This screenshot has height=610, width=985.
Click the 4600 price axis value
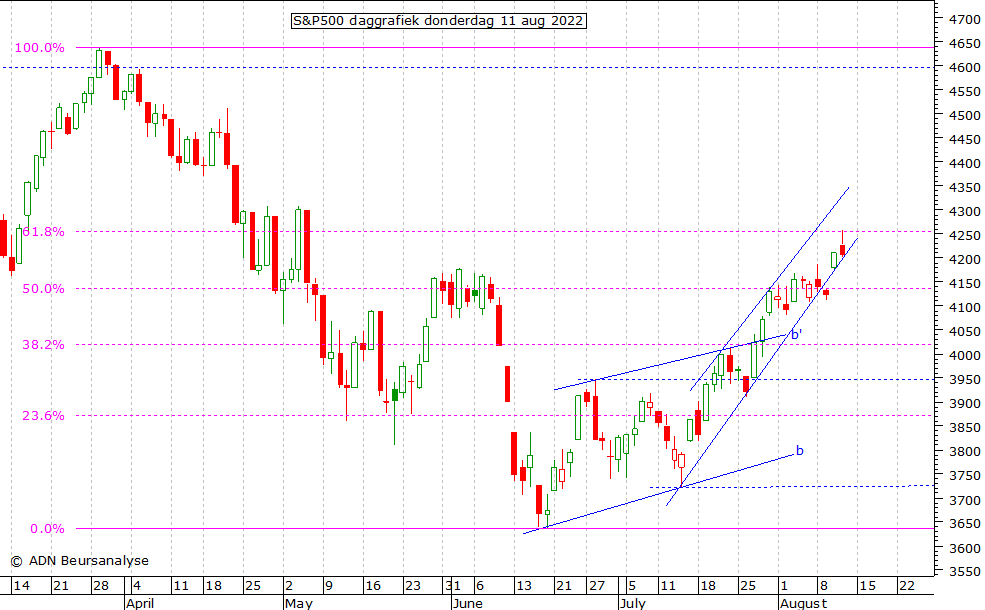click(x=965, y=67)
